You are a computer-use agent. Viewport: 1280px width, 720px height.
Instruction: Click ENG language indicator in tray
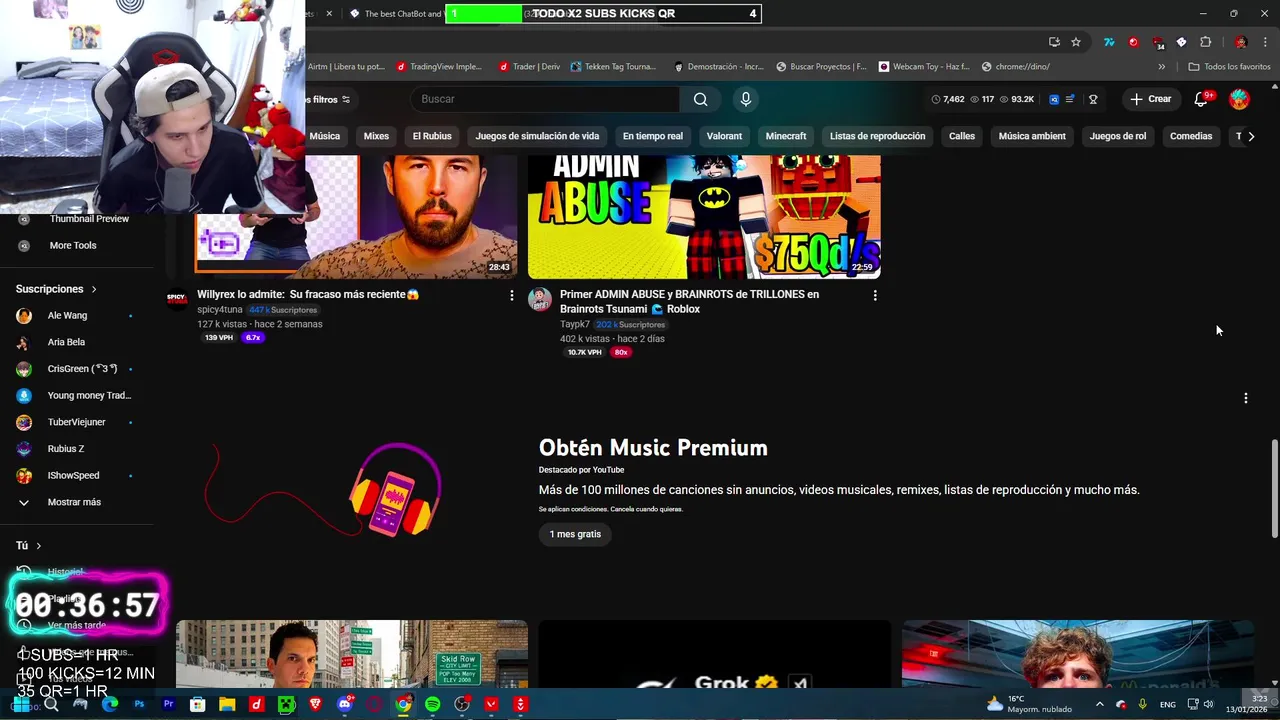pyautogui.click(x=1167, y=705)
